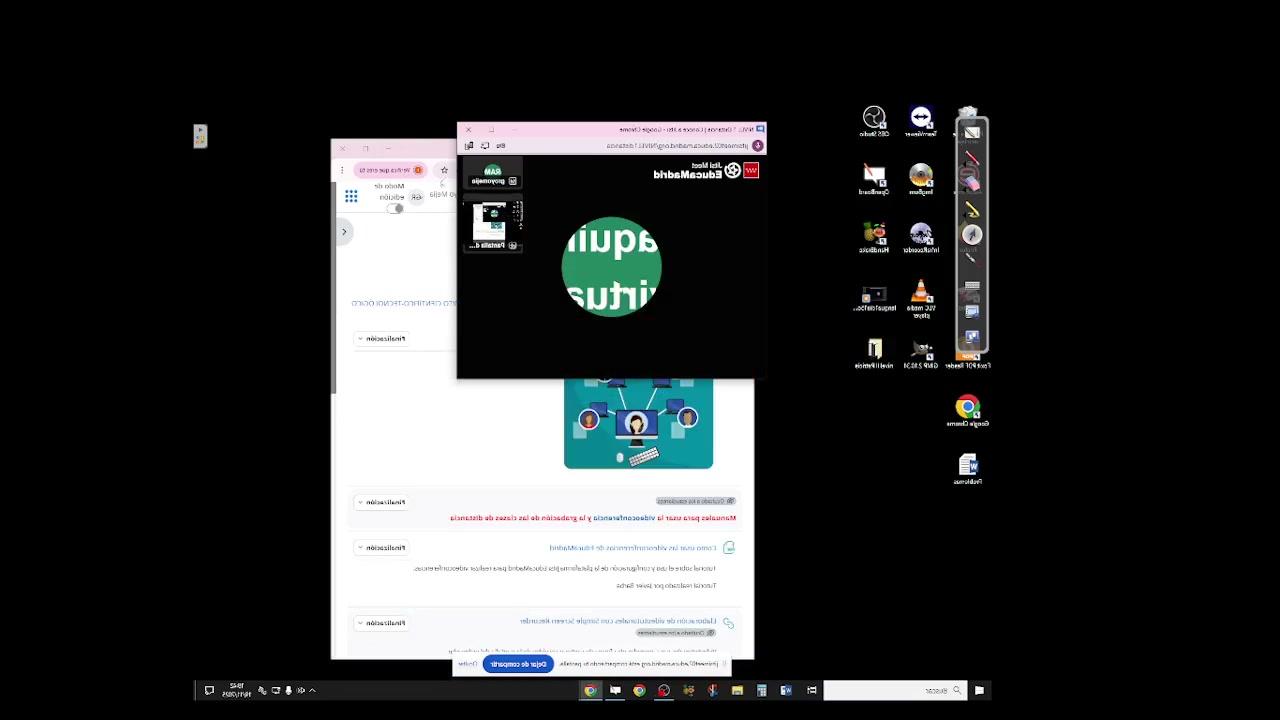Click Ocultar in the screen-sharing bar

[467, 664]
